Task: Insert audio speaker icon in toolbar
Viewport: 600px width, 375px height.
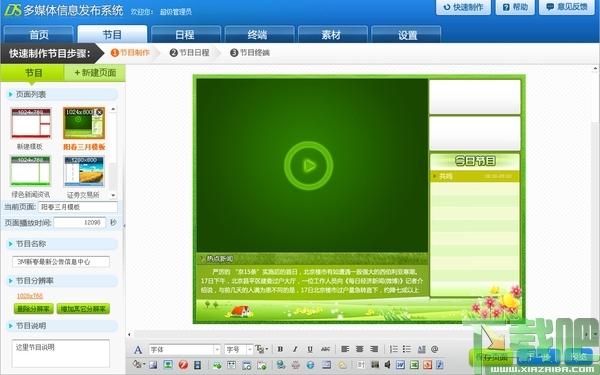Action: click(x=387, y=365)
